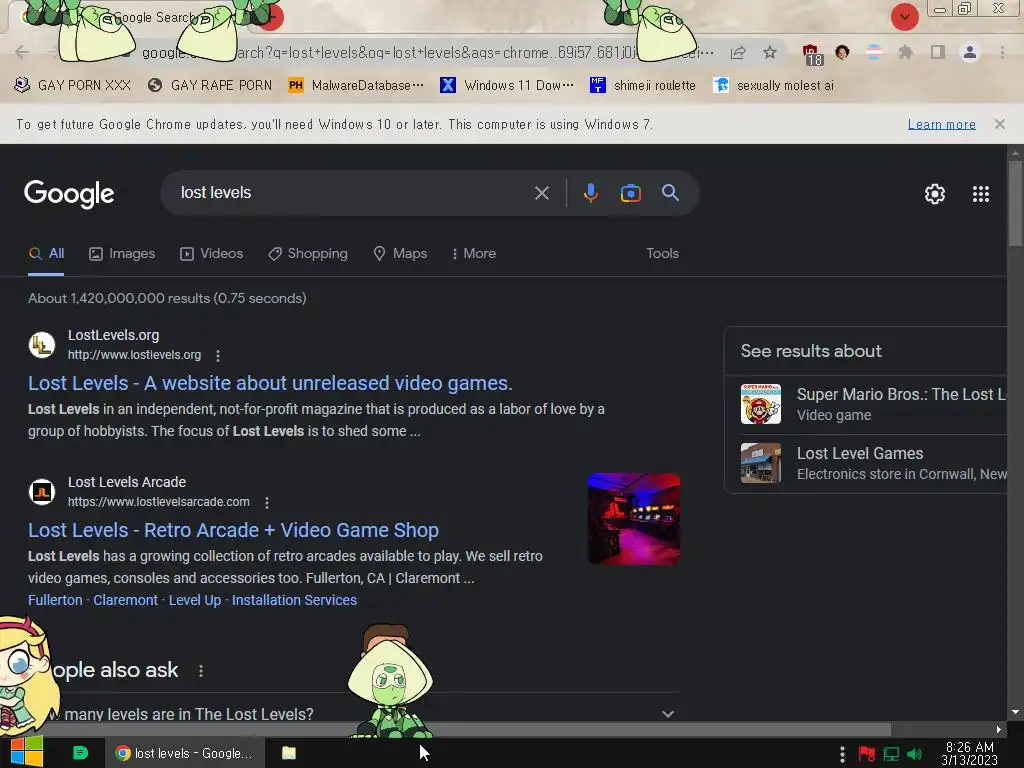
Task: Show hidden tray icons dots
Action: (842, 754)
